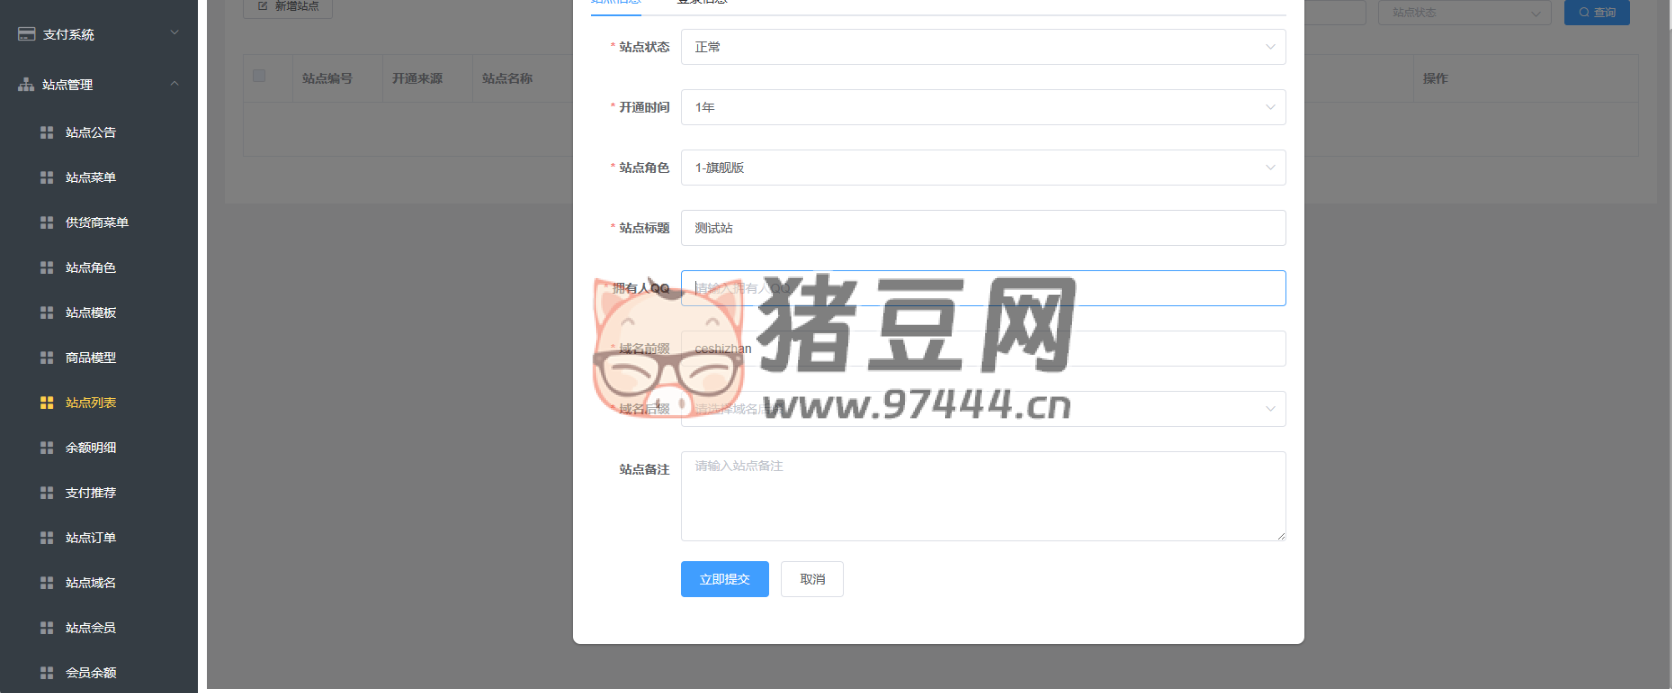Click the 站点管理 sitemap icon in sidebar
The image size is (1672, 693).
[26, 85]
